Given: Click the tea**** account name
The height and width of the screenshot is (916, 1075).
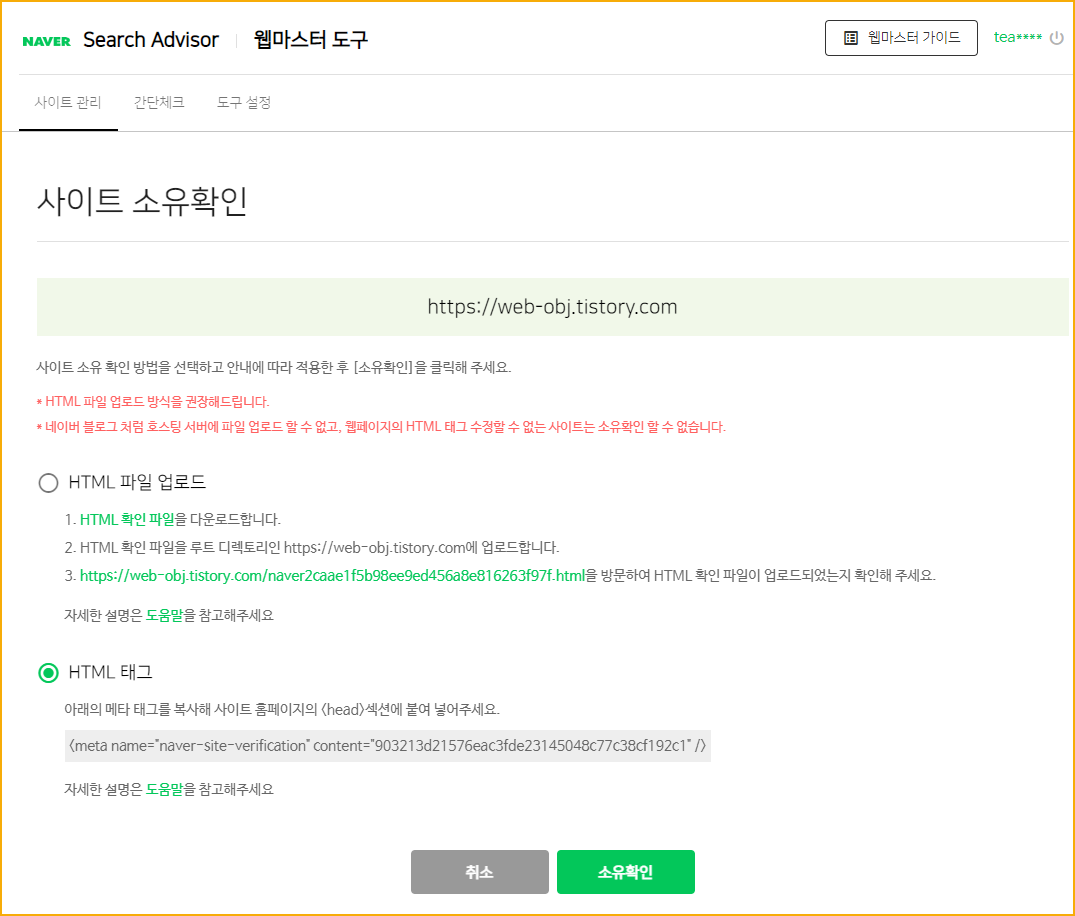Looking at the screenshot, I should pos(1017,38).
